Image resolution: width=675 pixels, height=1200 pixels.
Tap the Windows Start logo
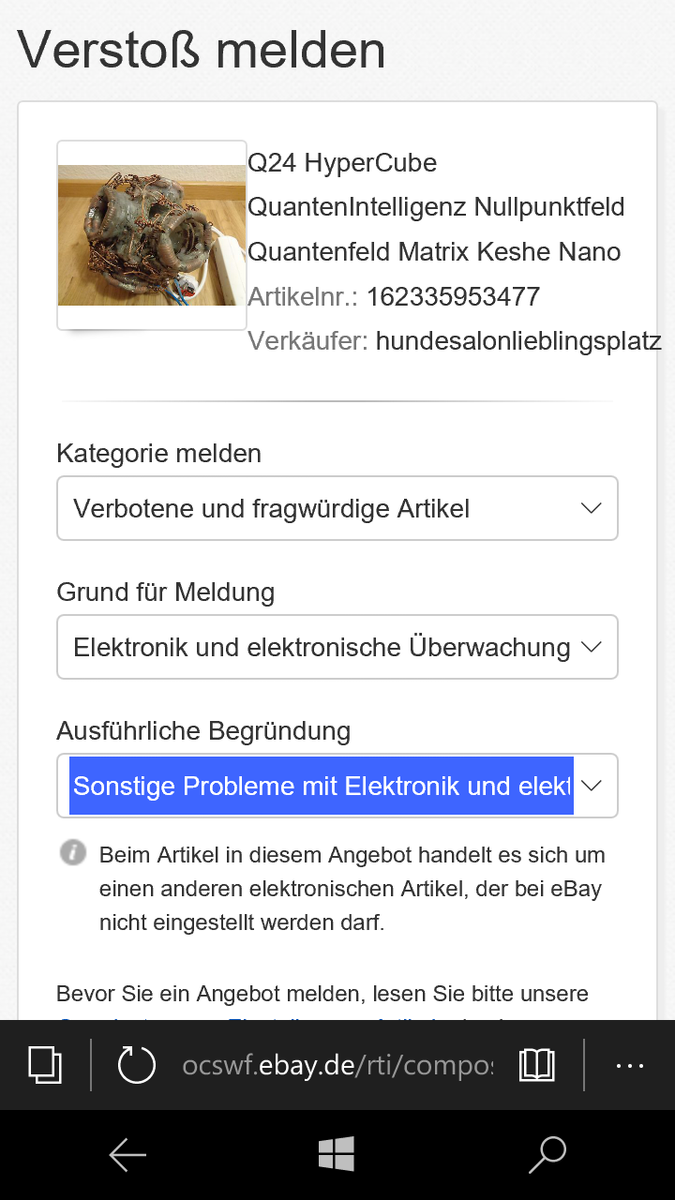337,1155
